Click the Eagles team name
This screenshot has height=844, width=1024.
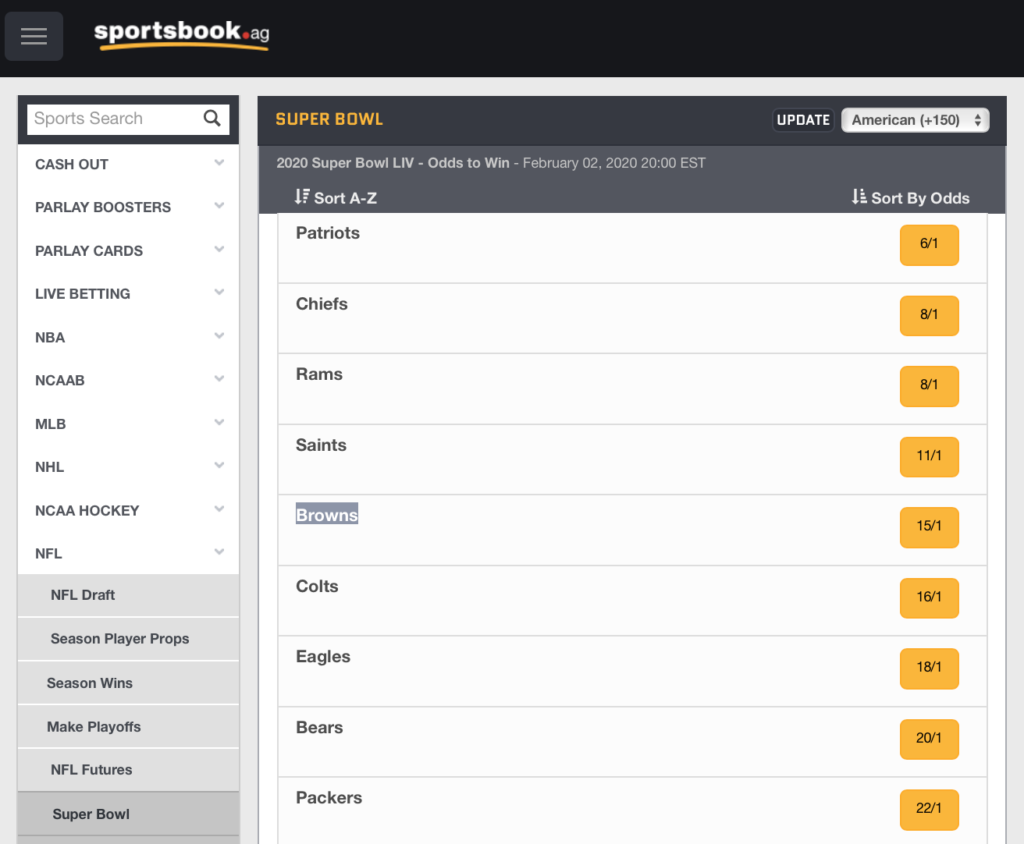pyautogui.click(x=323, y=657)
